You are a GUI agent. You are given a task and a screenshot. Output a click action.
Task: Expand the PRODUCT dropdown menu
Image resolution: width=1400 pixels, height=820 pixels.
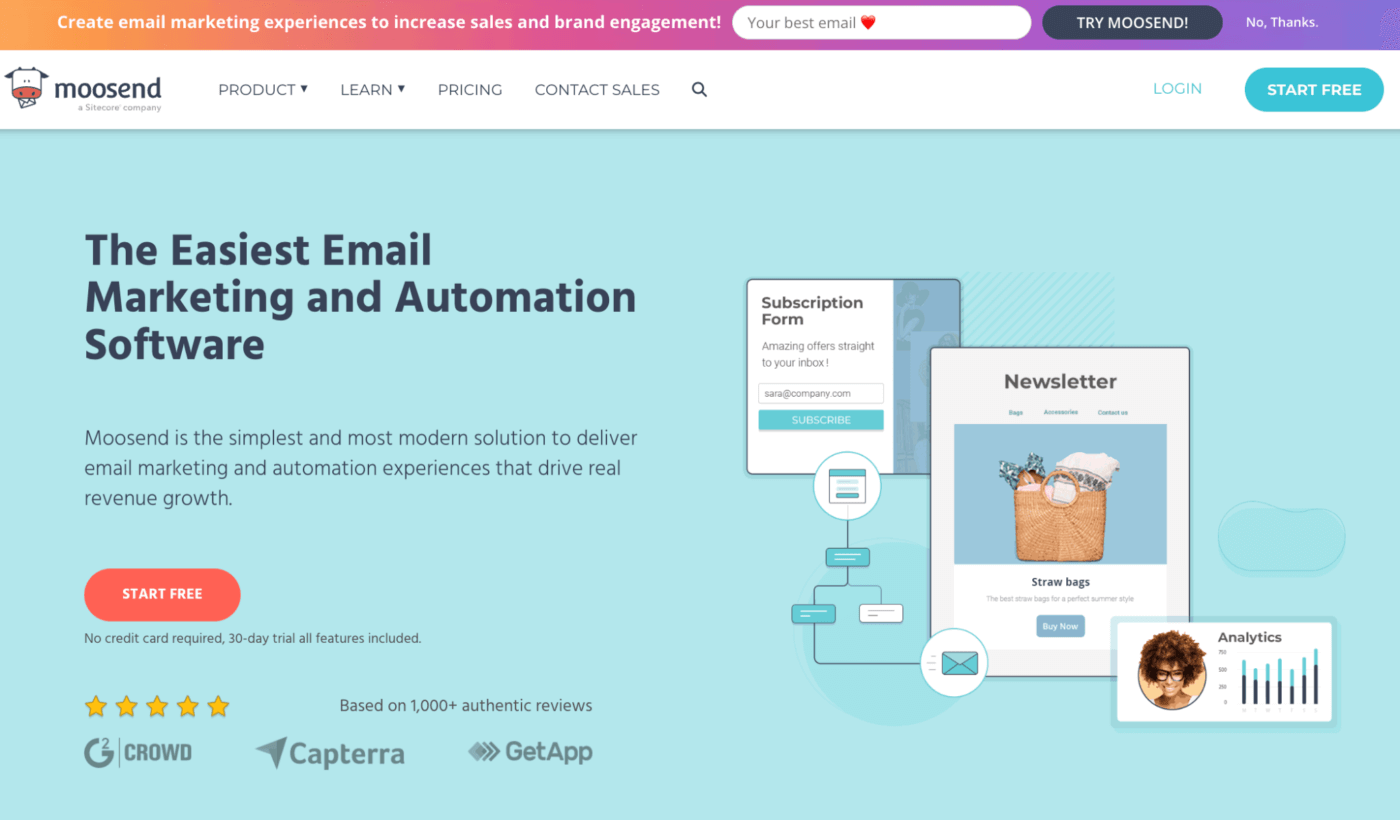point(263,89)
